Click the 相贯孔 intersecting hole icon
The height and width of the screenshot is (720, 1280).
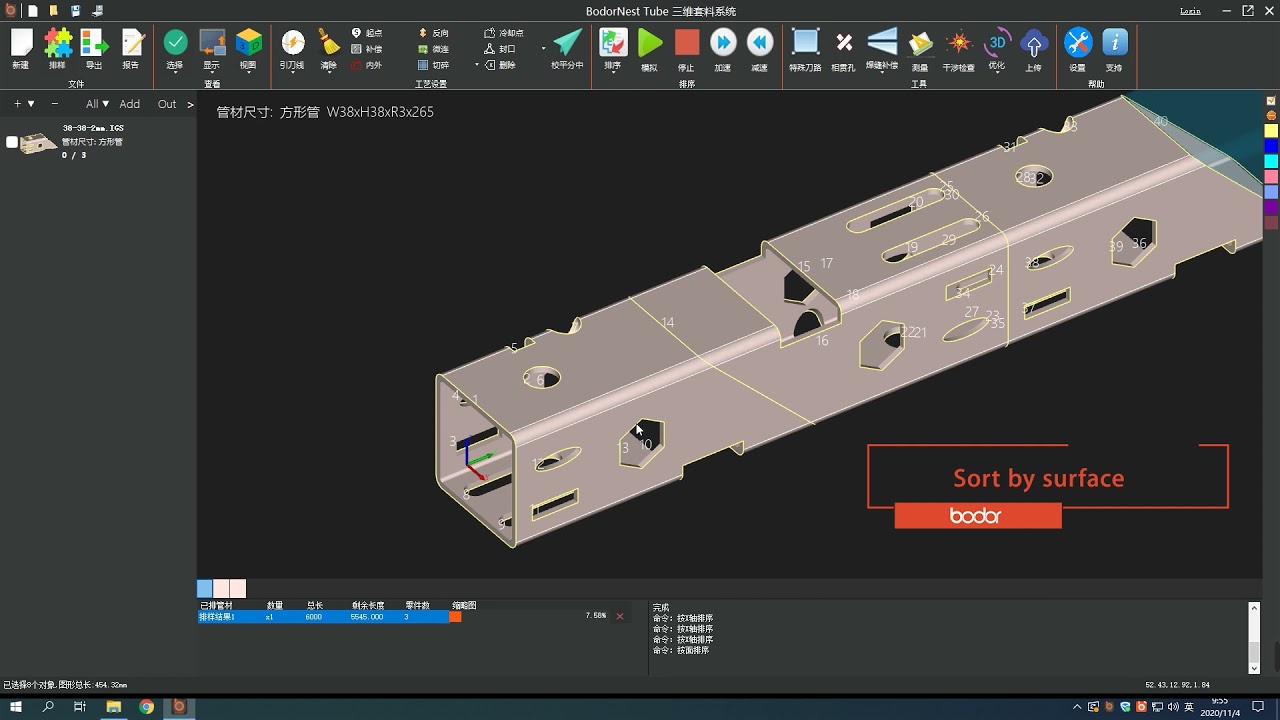tap(844, 42)
